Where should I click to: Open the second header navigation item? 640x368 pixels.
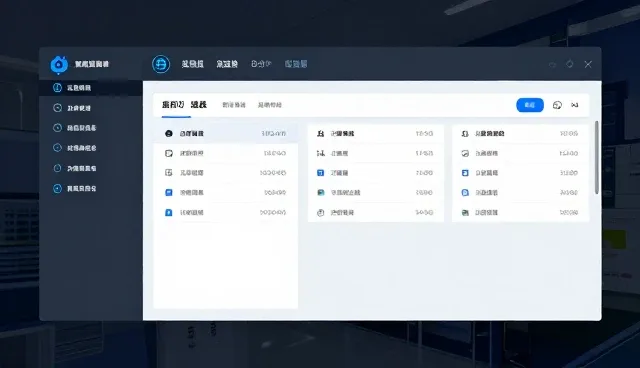[227, 64]
